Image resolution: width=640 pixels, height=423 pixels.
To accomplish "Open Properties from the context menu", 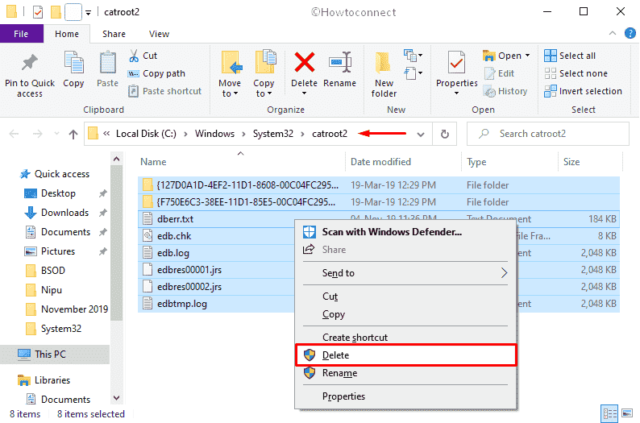I will point(406,396).
